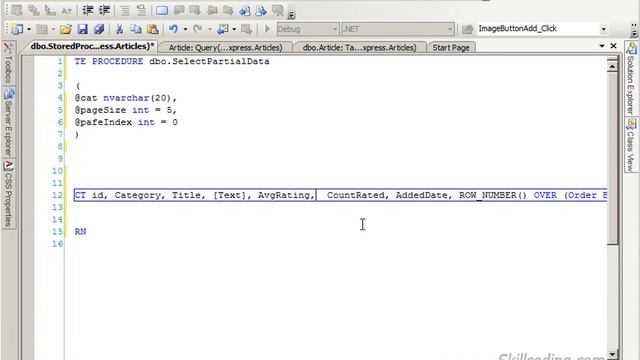The width and height of the screenshot is (640, 360).
Task: Click '@pageSize int = 5,' on line 5
Action: (126, 110)
